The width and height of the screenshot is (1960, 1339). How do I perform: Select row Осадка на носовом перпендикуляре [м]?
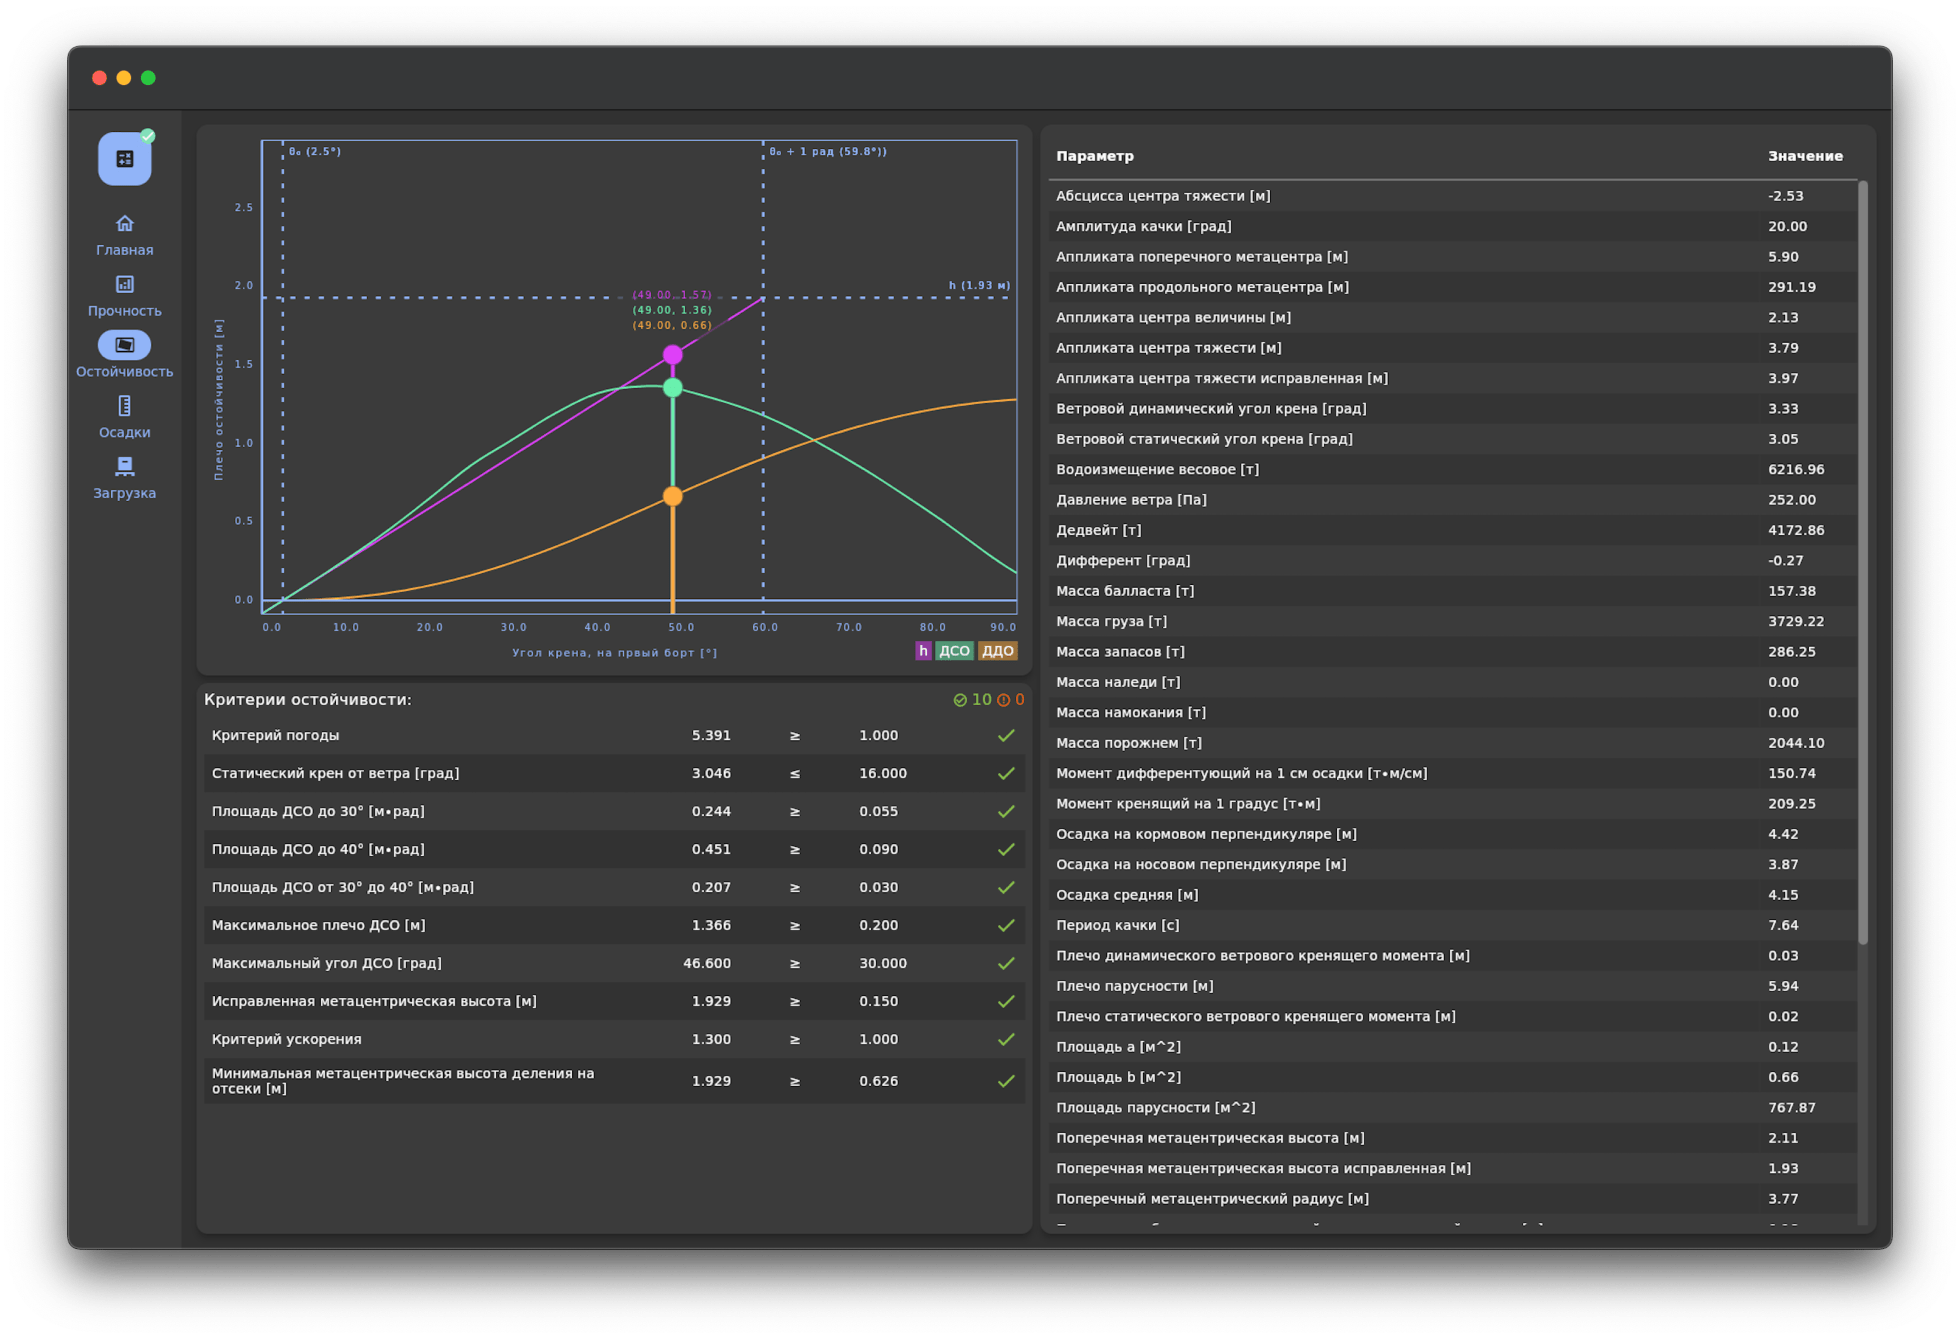pos(1452,865)
